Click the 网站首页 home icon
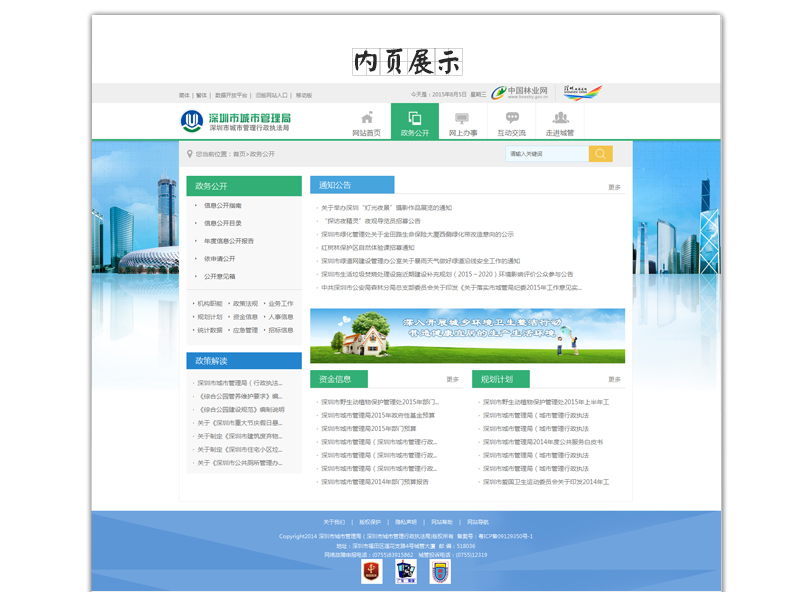 pos(366,118)
